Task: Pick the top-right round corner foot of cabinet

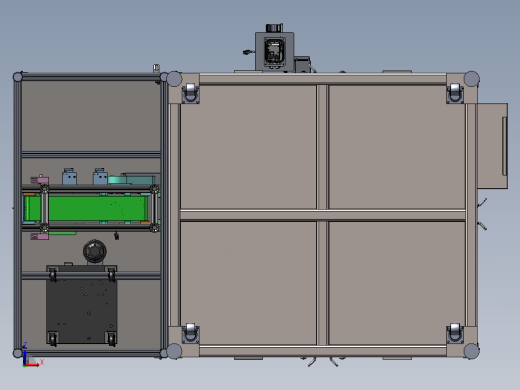Action: 471,79
